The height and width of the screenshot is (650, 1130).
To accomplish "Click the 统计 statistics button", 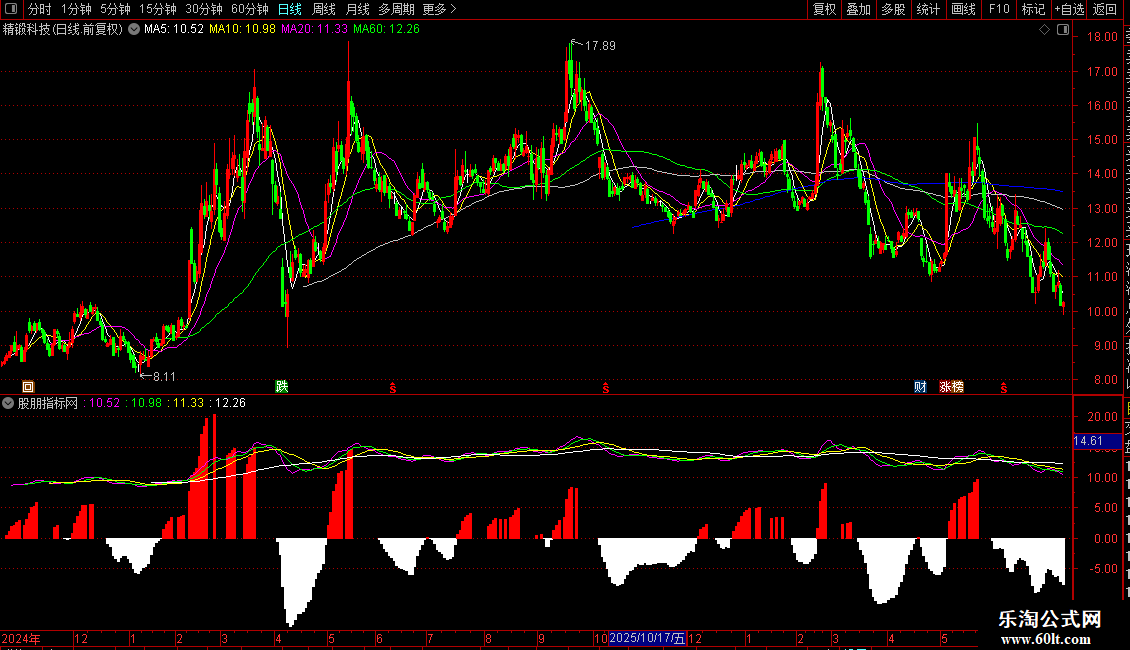I will [x=927, y=9].
